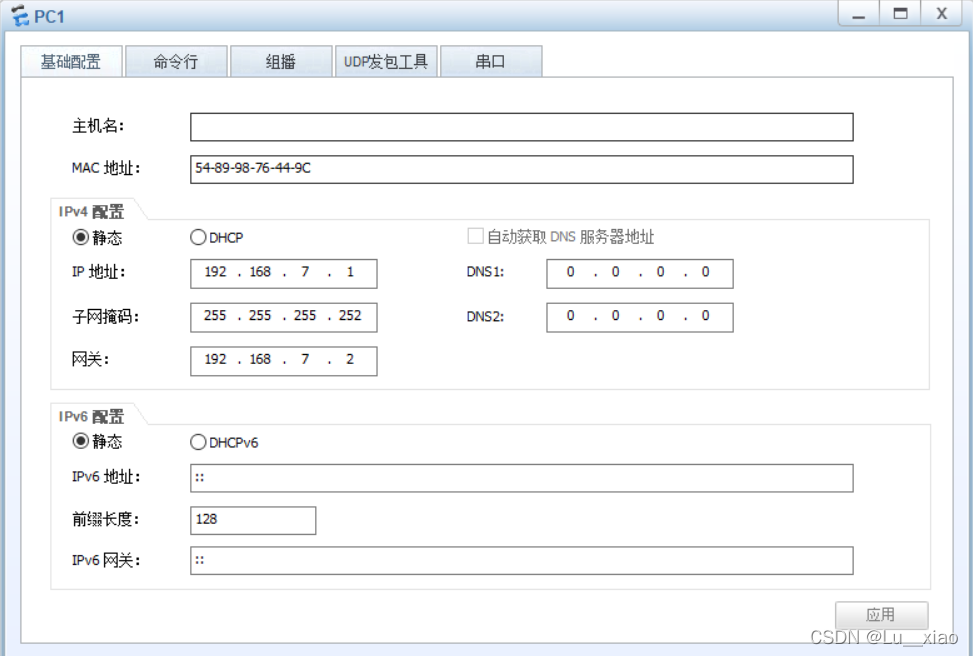Click the 前缀长度 field showing 128
The height and width of the screenshot is (656, 973).
coord(253,520)
